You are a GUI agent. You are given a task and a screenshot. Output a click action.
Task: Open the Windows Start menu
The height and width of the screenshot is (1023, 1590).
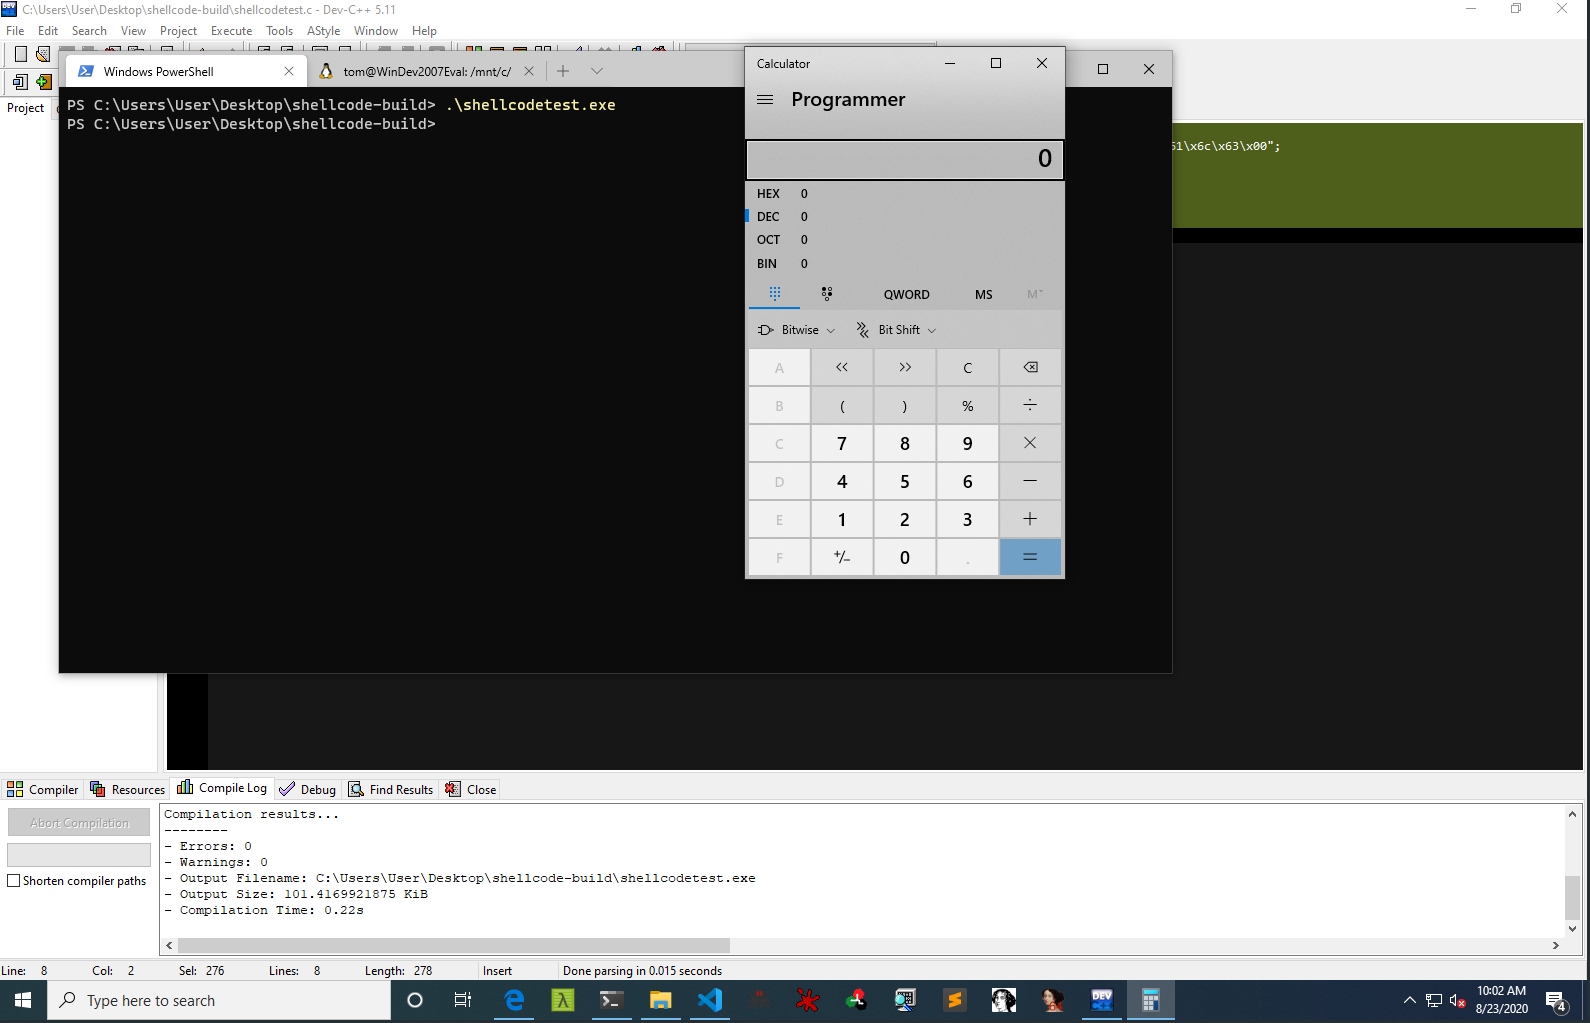(23, 1000)
